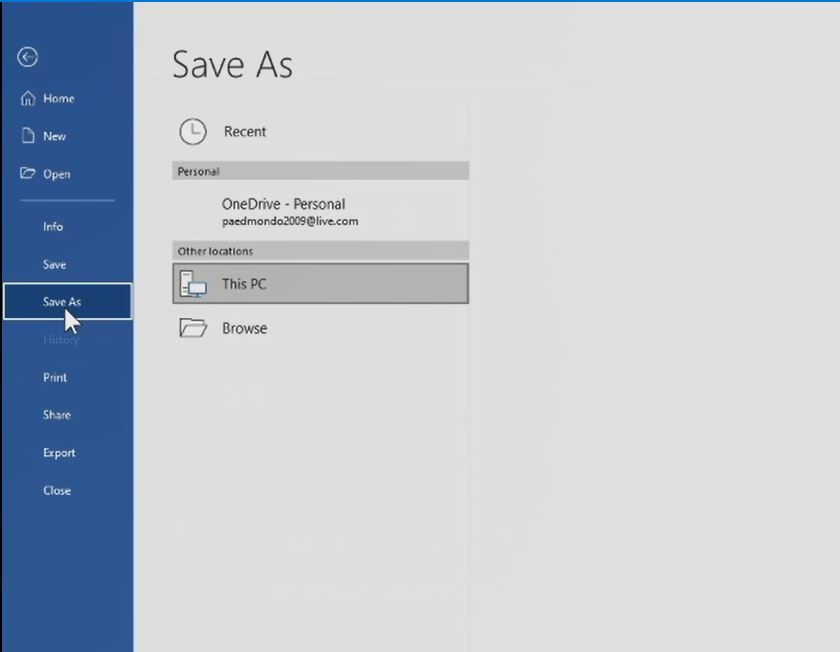The image size is (840, 652).
Task: Click the This PC computer icon
Action: [x=191, y=284]
